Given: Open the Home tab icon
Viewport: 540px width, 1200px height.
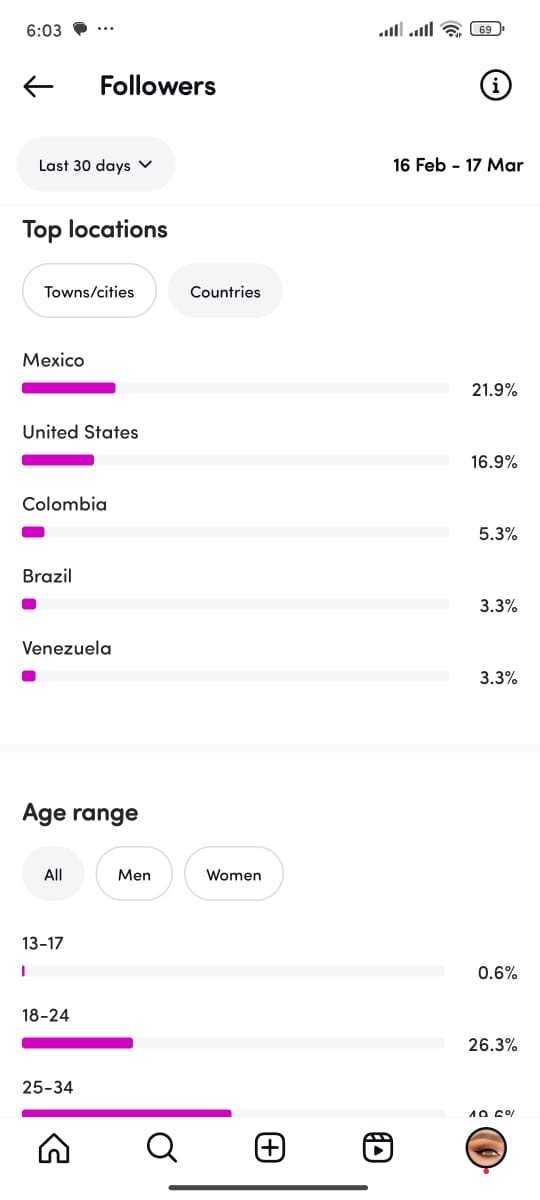Looking at the screenshot, I should [x=54, y=1148].
